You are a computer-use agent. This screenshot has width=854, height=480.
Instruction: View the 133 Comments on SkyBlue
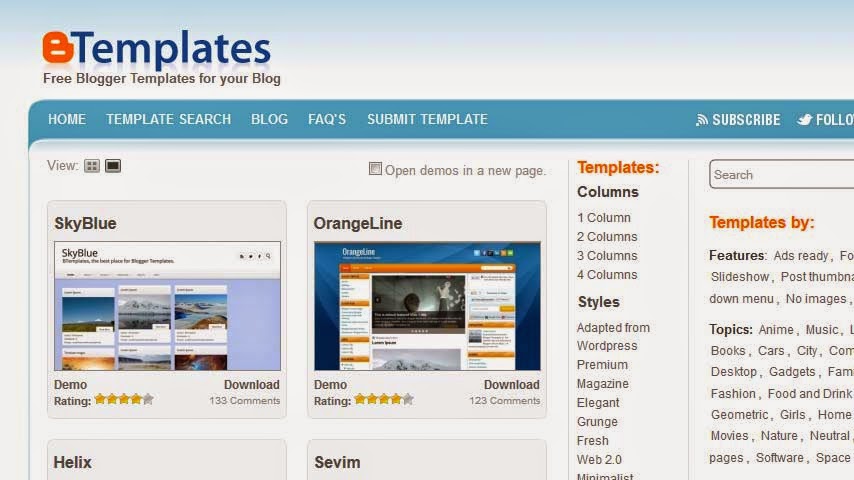245,400
